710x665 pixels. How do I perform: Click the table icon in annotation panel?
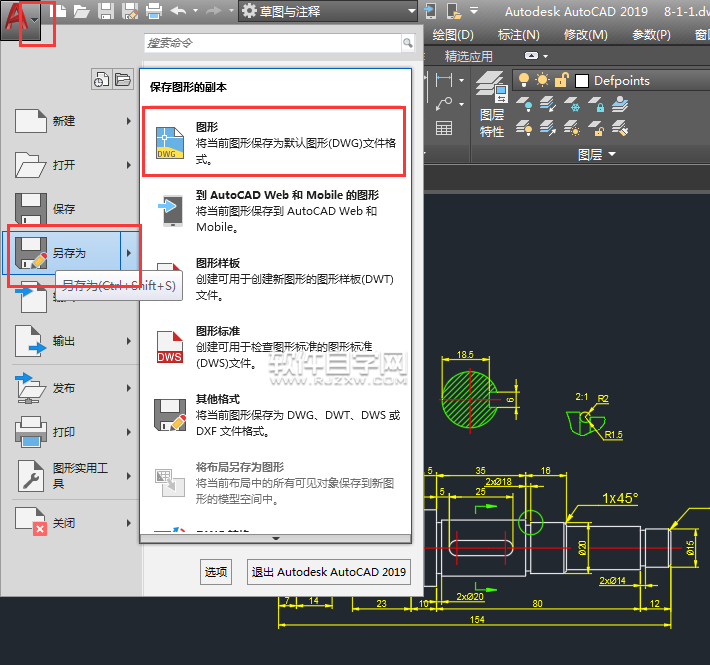445,126
